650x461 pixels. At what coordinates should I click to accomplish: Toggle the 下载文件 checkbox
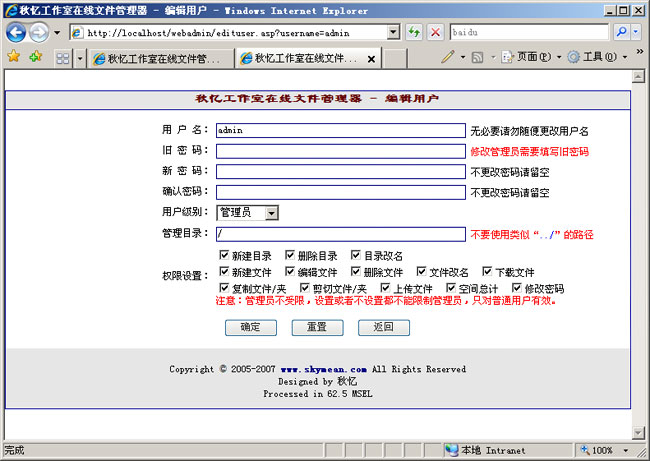(x=488, y=271)
